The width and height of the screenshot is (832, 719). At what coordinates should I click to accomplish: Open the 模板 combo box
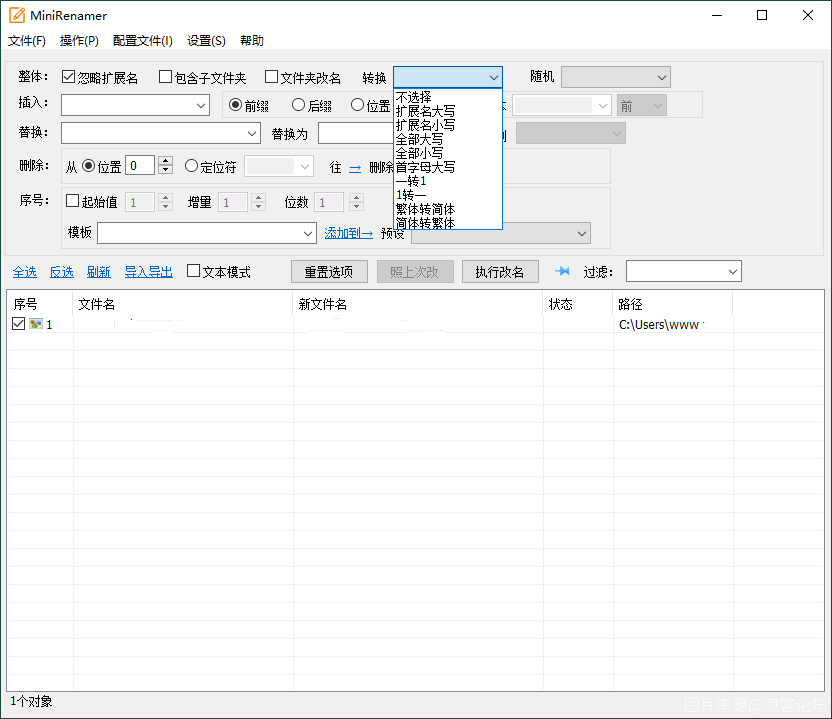[x=308, y=233]
